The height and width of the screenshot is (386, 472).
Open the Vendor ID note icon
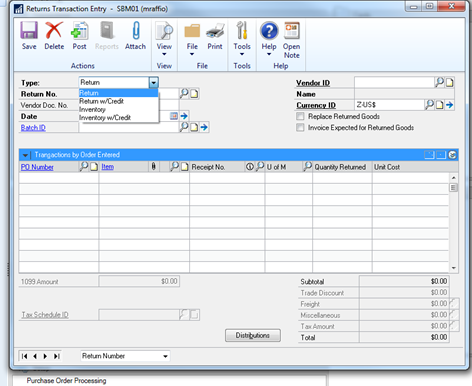[449, 82]
